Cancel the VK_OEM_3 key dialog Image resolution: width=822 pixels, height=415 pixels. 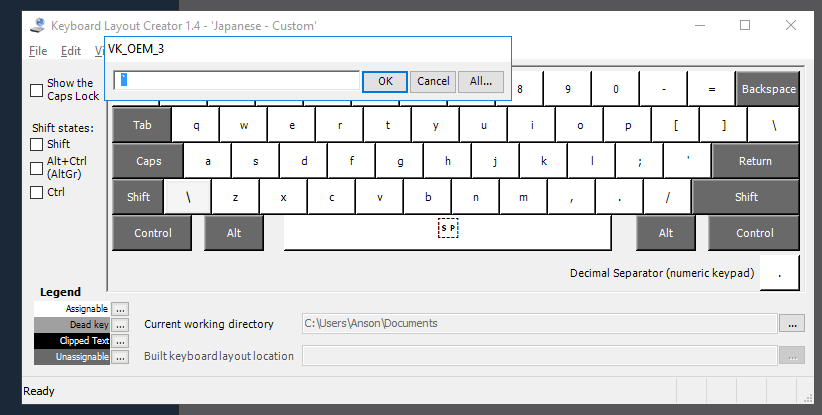433,81
